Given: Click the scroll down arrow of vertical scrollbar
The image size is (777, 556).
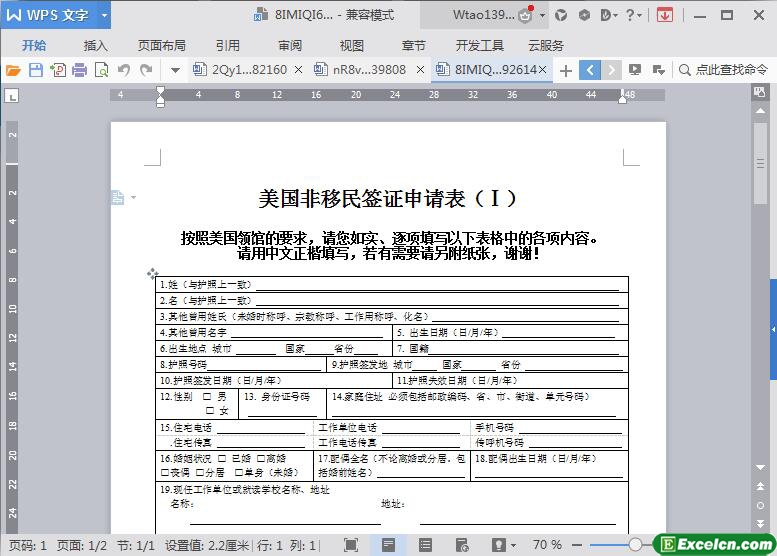Looking at the screenshot, I should pos(760,467).
